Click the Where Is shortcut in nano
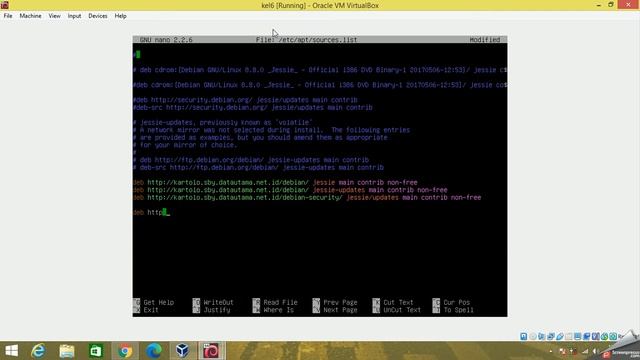 point(273,310)
